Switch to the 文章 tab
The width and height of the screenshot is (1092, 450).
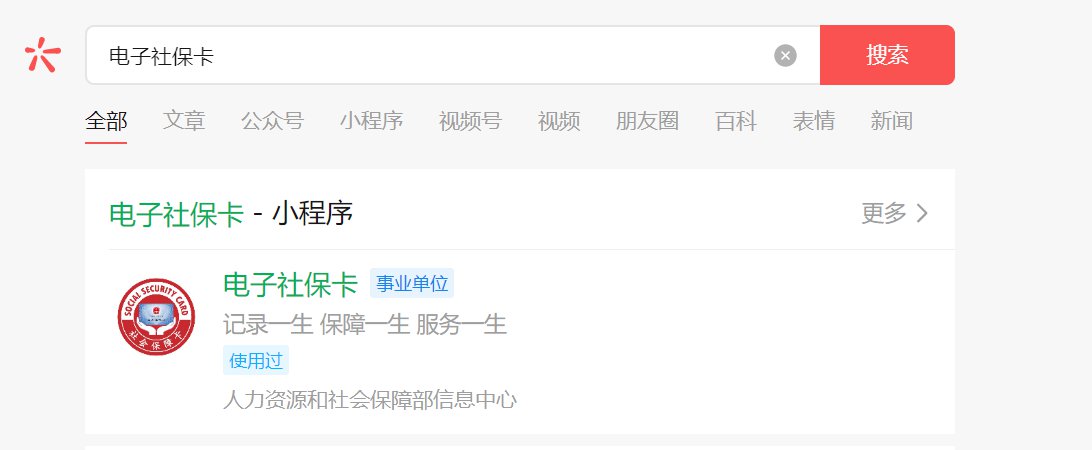[x=184, y=121]
